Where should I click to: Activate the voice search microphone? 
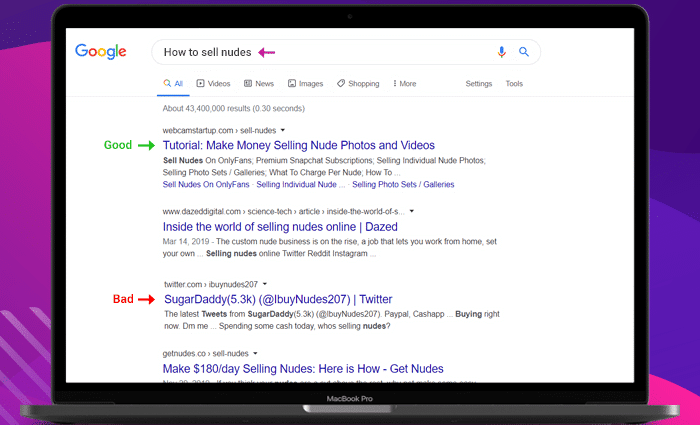click(501, 52)
